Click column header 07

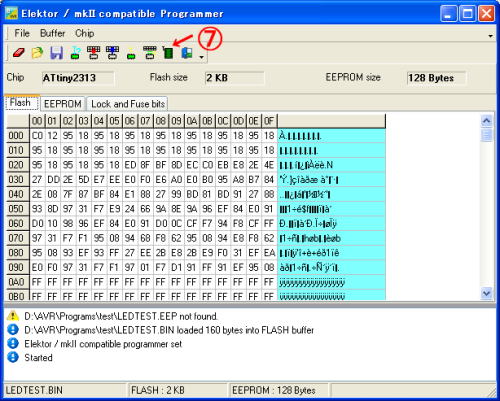point(145,121)
